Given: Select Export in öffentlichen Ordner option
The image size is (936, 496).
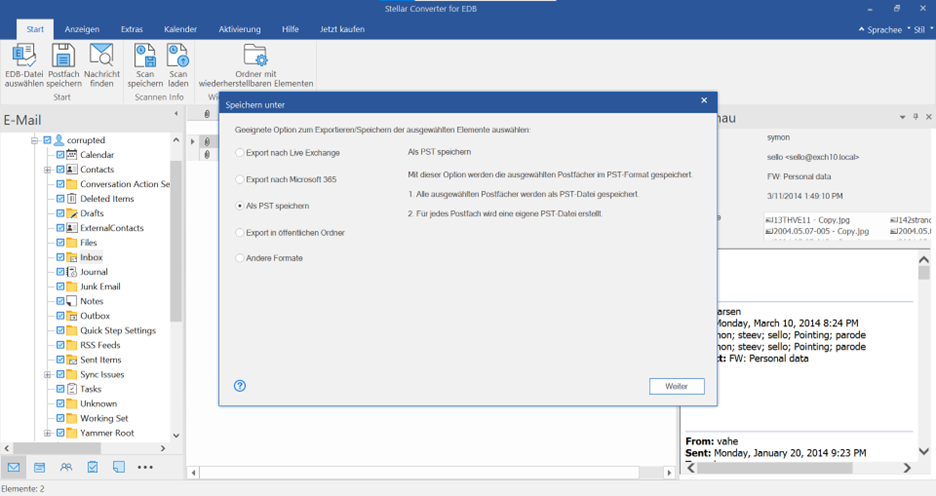Looking at the screenshot, I should click(x=291, y=233).
